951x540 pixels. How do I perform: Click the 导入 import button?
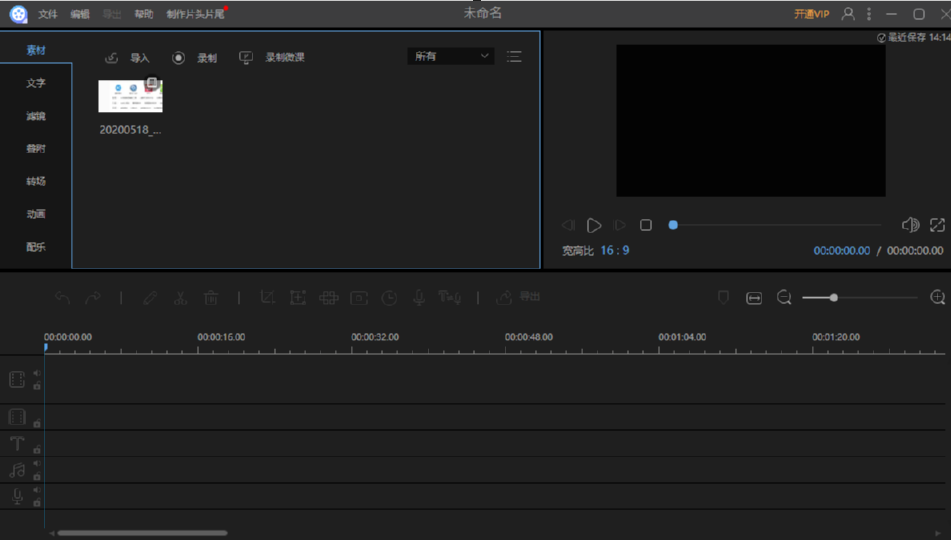coord(127,58)
